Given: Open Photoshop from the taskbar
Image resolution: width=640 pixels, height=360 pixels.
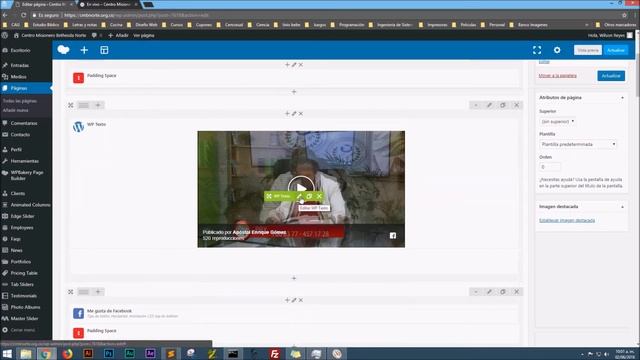Looking at the screenshot, I should [x=109, y=353].
